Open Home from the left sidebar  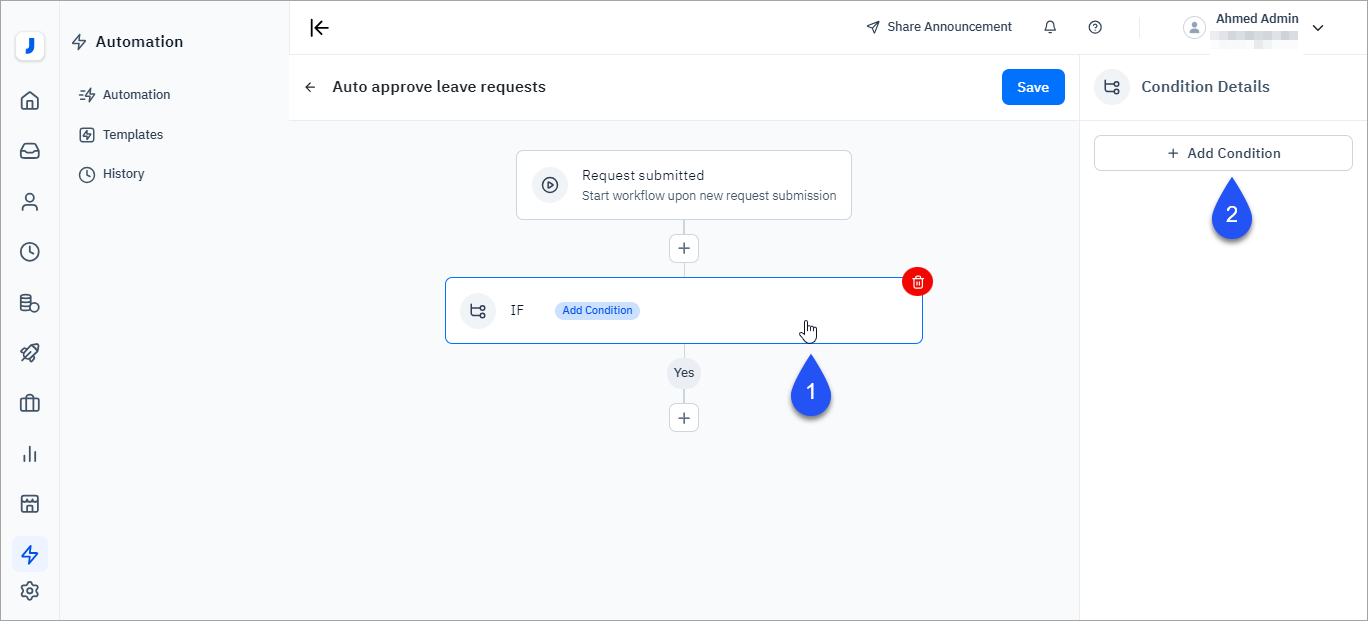(30, 100)
